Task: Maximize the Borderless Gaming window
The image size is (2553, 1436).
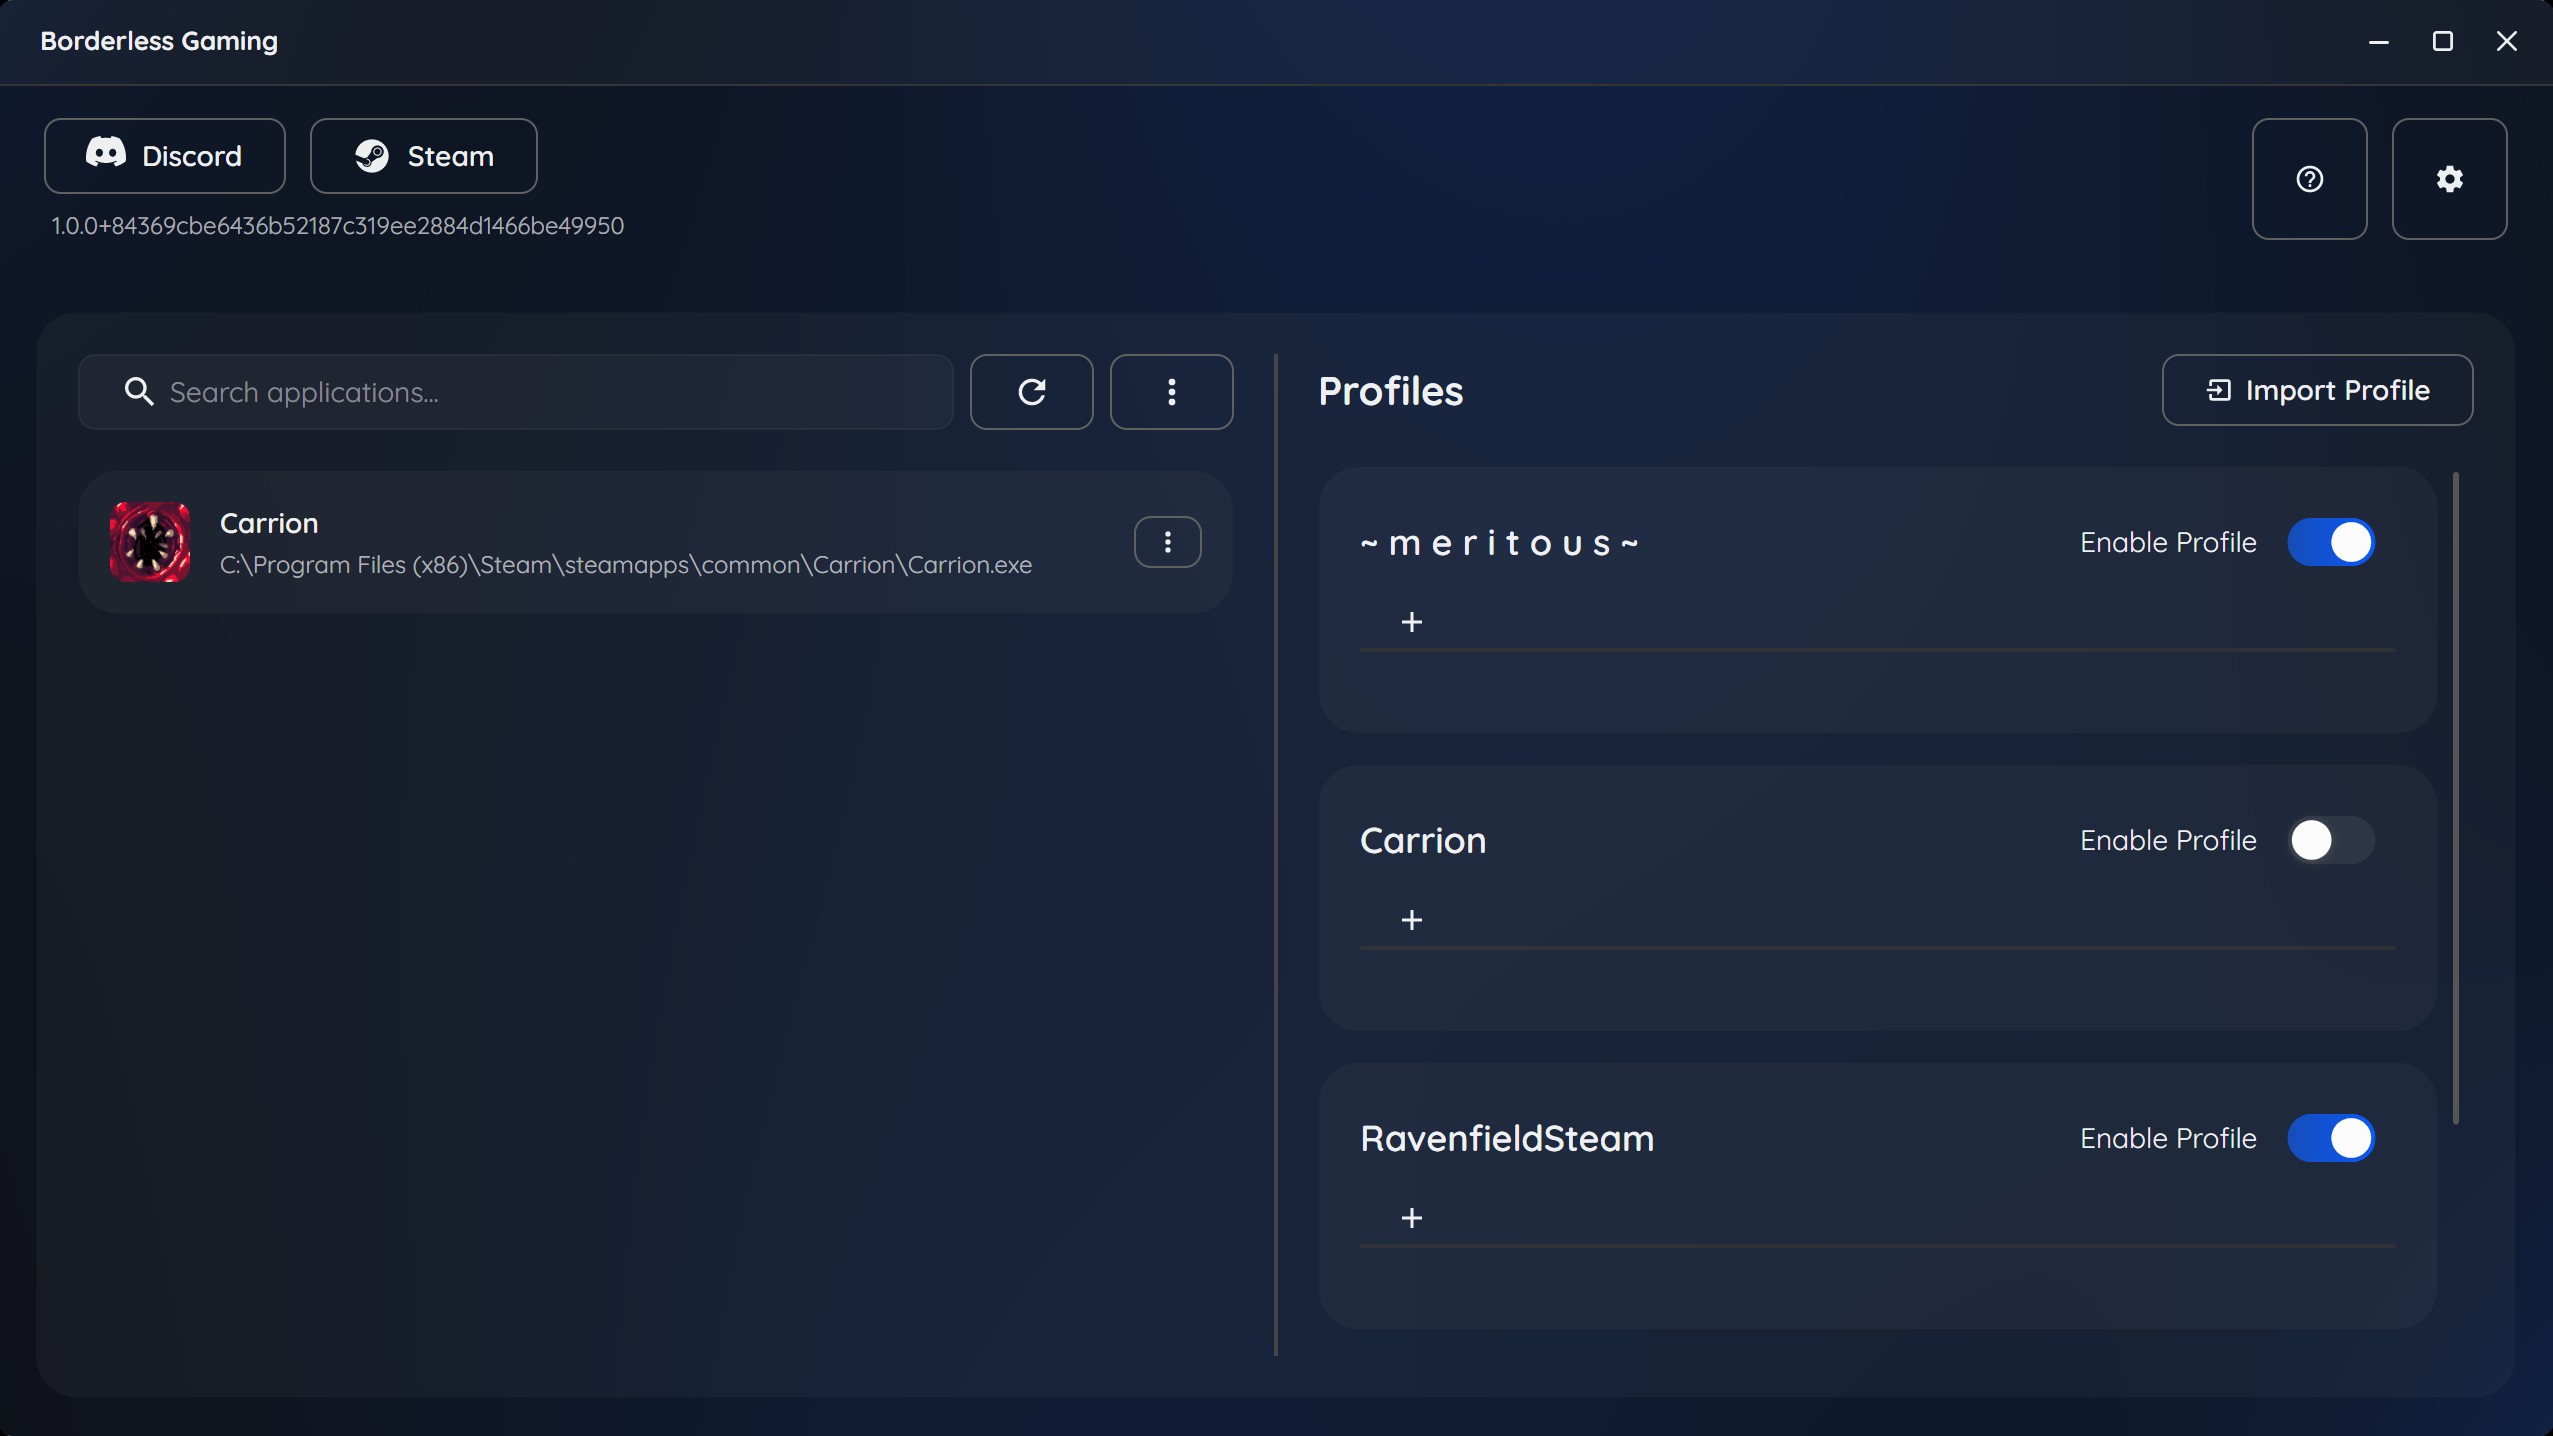Action: coord(2442,41)
